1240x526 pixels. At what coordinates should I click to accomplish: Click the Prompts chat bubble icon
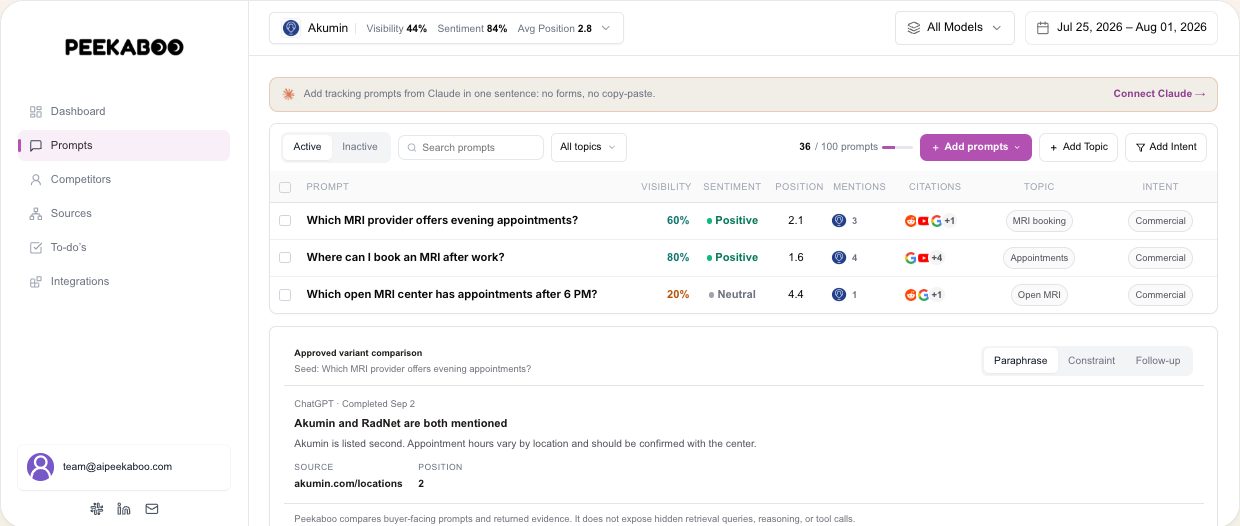[x=36, y=145]
